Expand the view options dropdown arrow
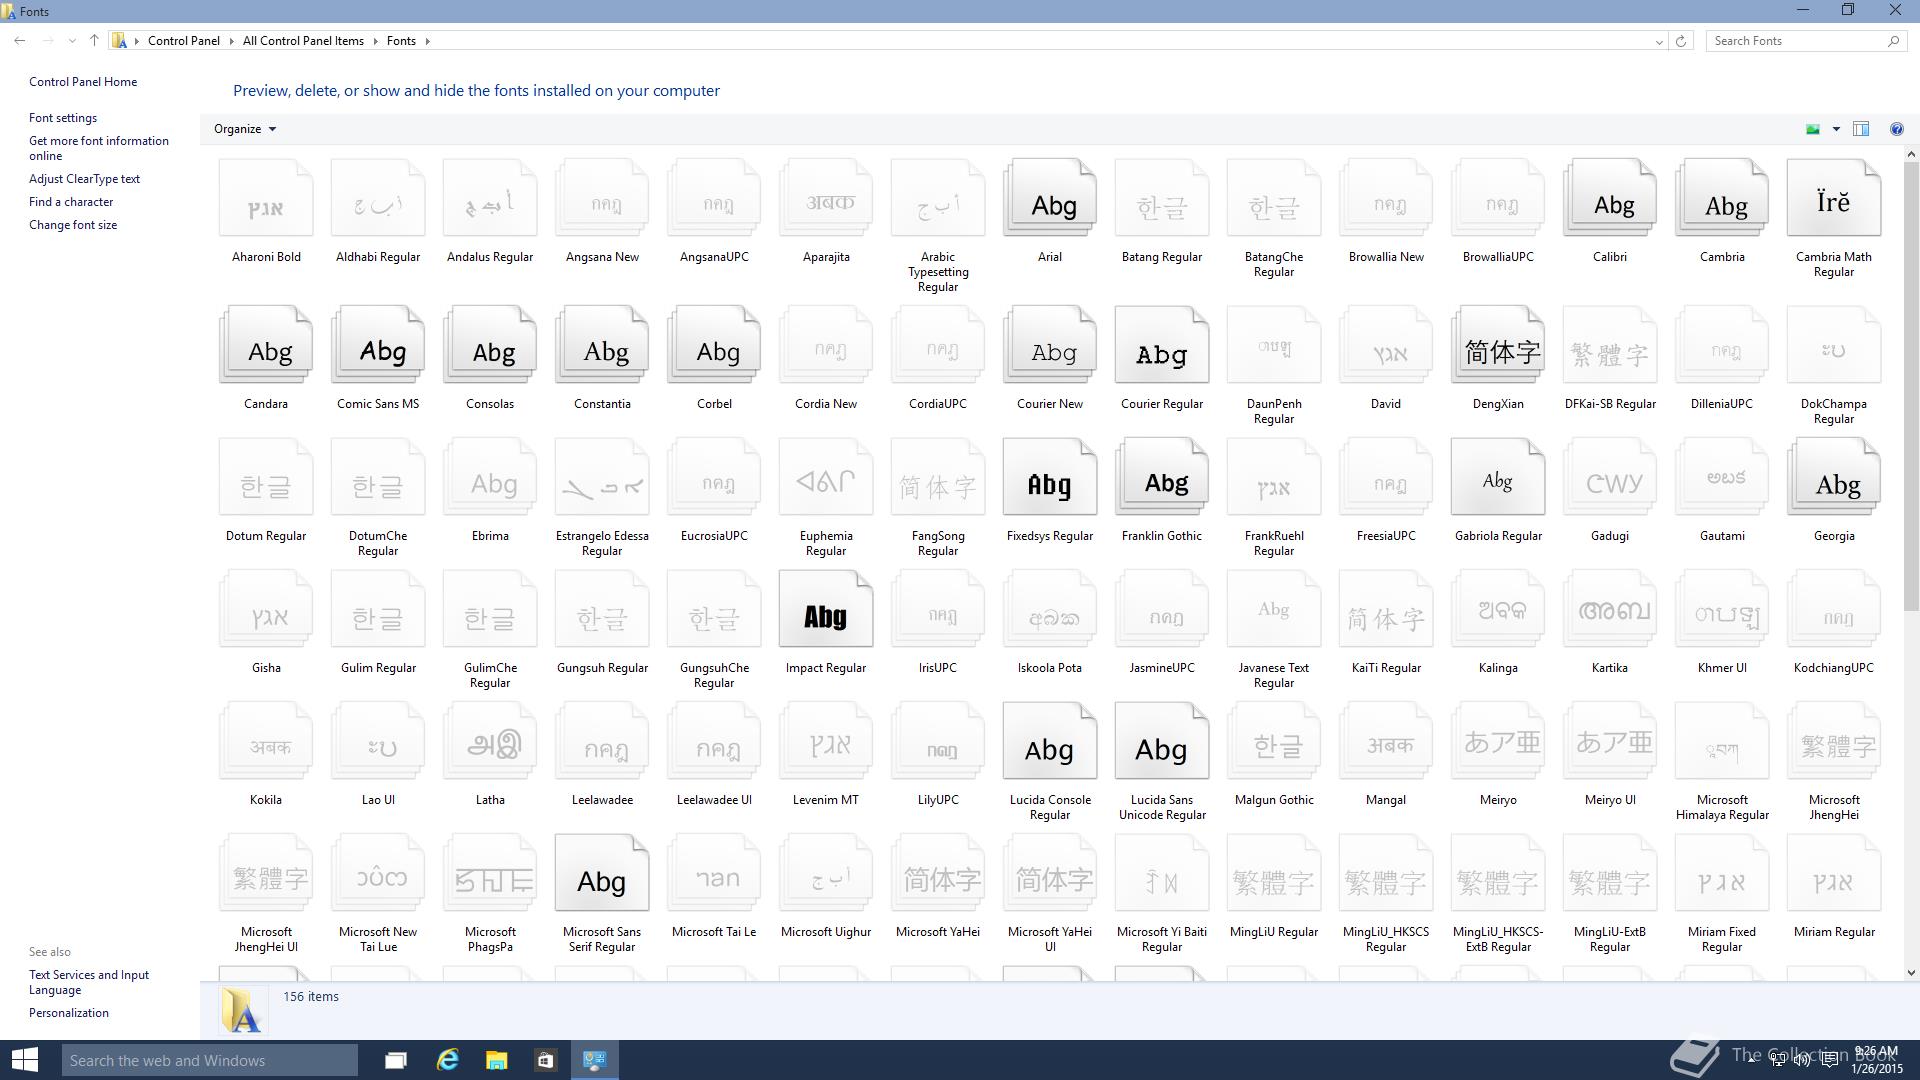Screen dimensions: 1920x1080 click(1836, 129)
